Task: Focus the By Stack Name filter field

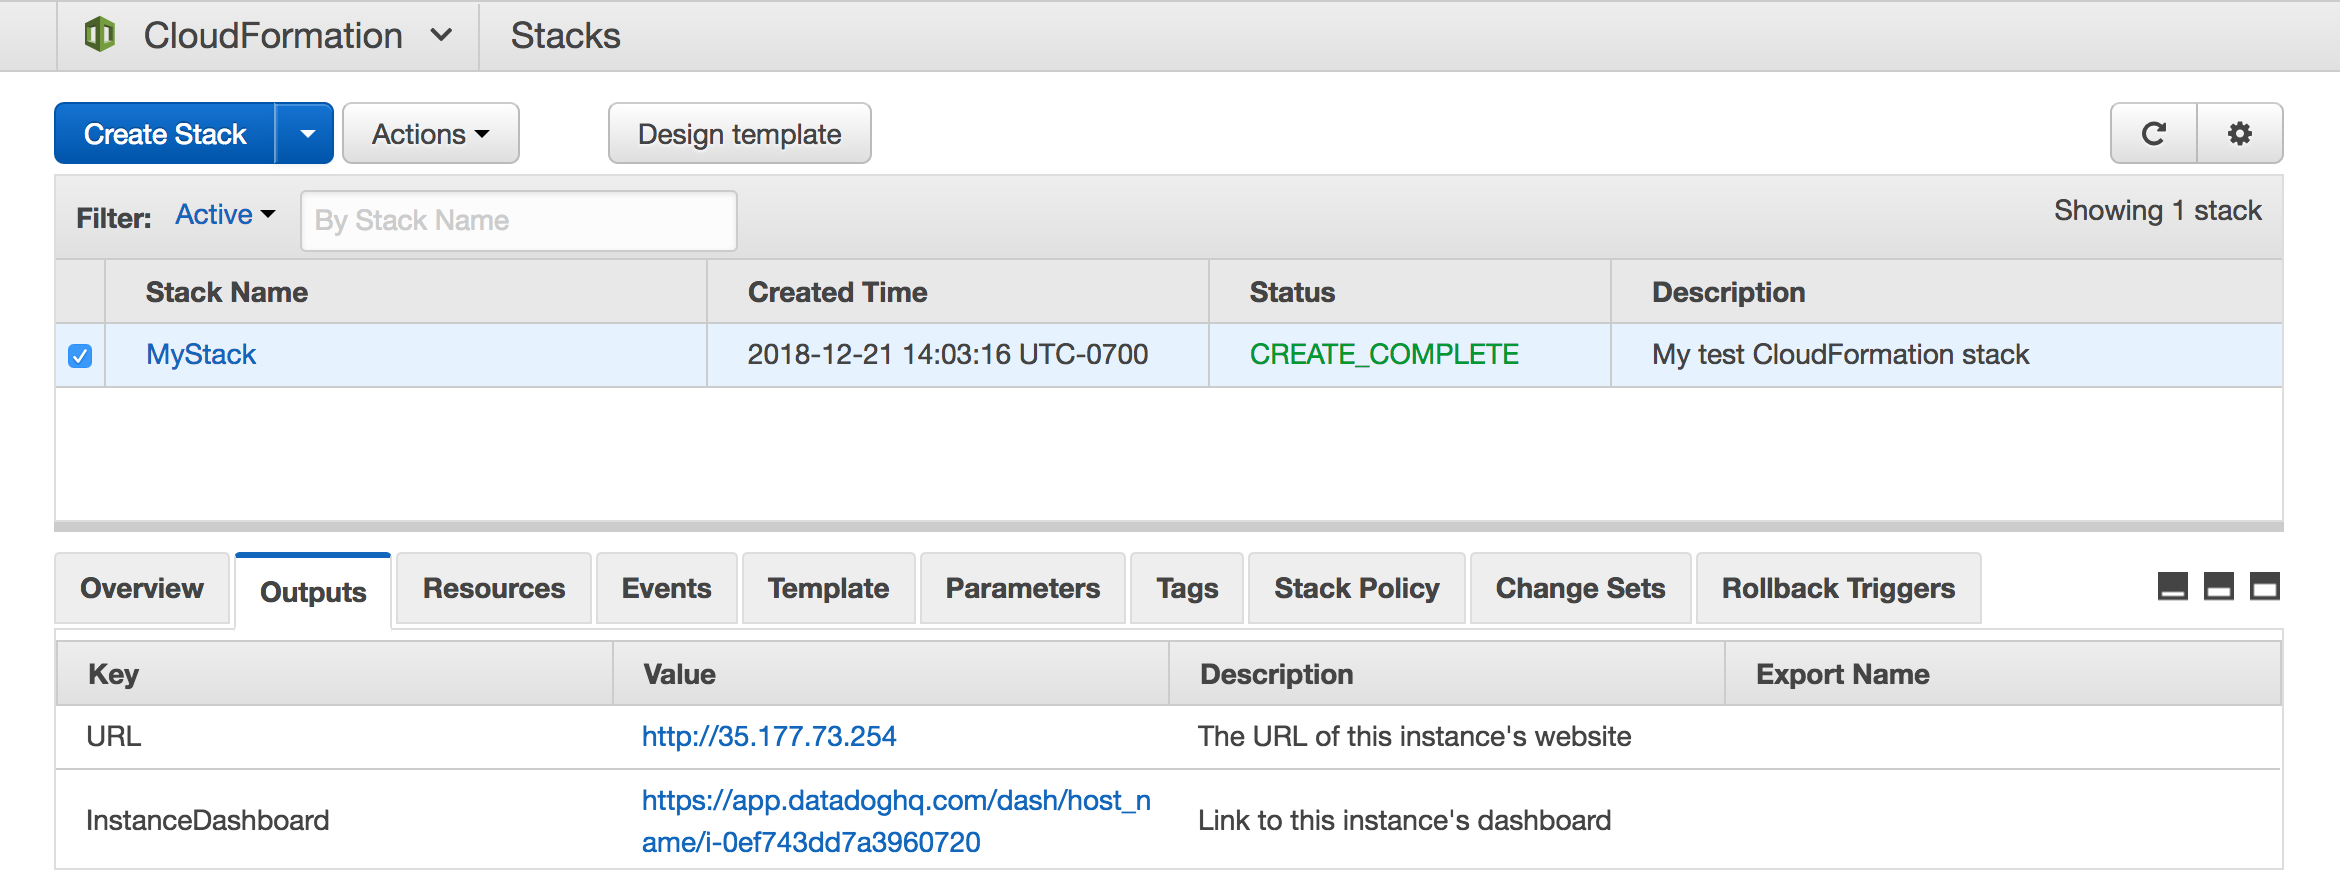Action: tap(519, 220)
